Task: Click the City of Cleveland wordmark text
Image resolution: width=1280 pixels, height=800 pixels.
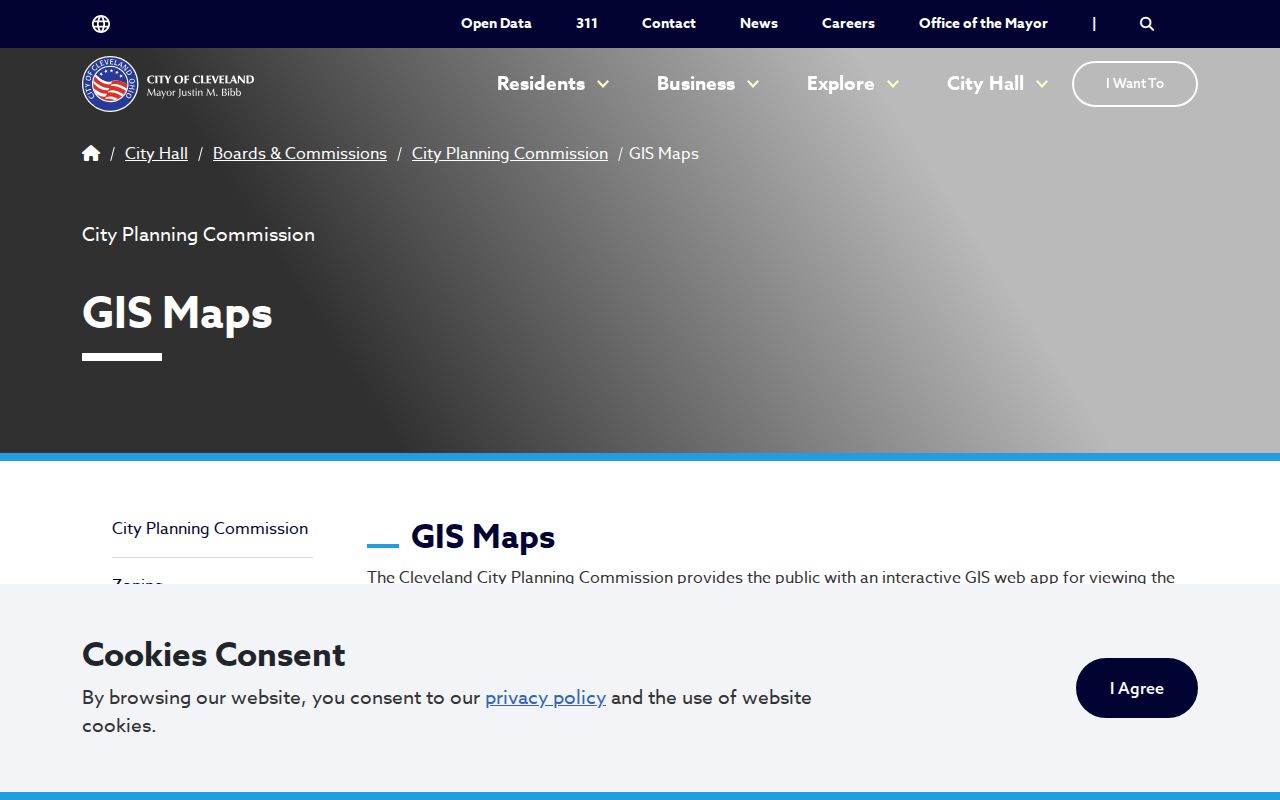Action: (200, 79)
